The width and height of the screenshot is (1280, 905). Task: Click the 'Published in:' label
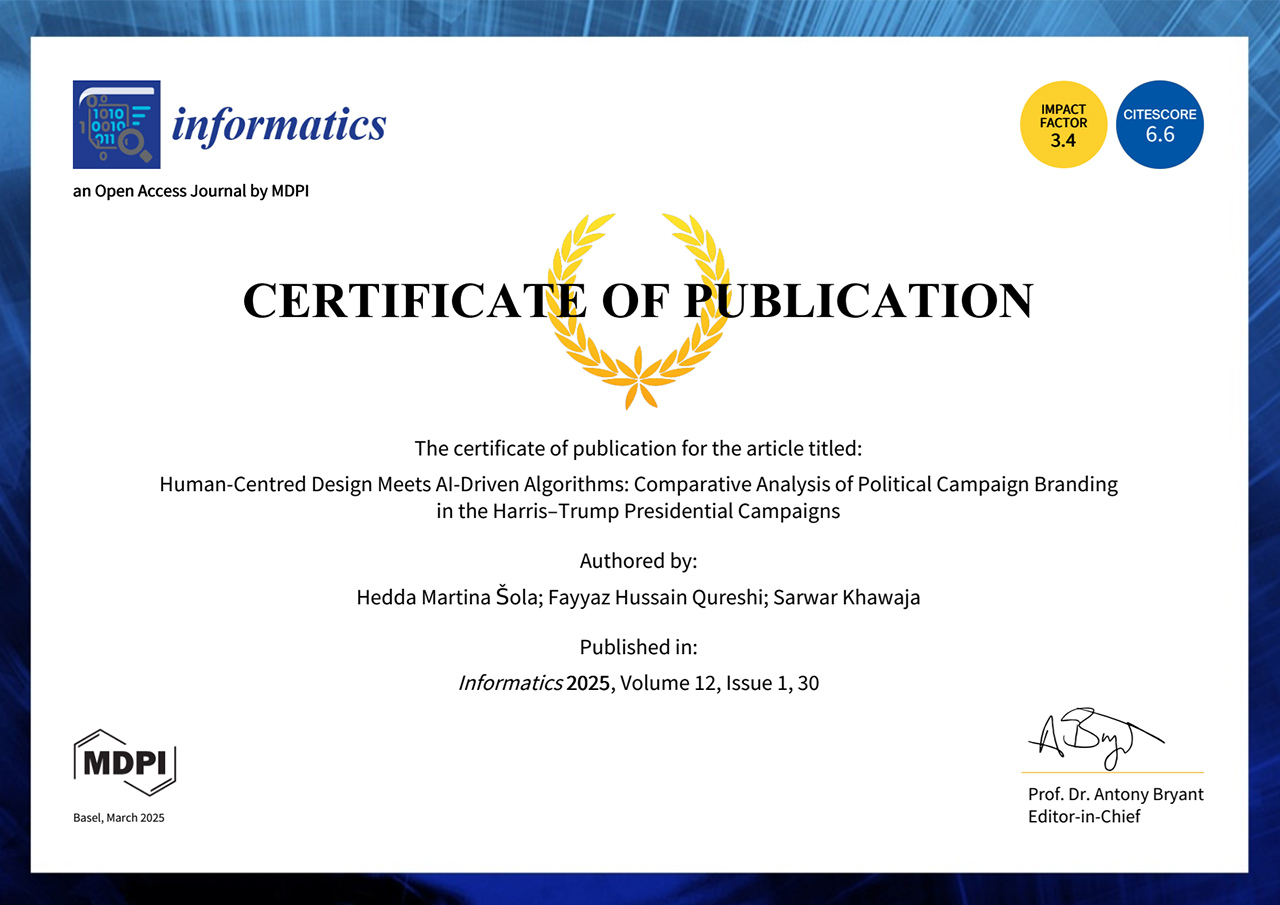(x=638, y=647)
